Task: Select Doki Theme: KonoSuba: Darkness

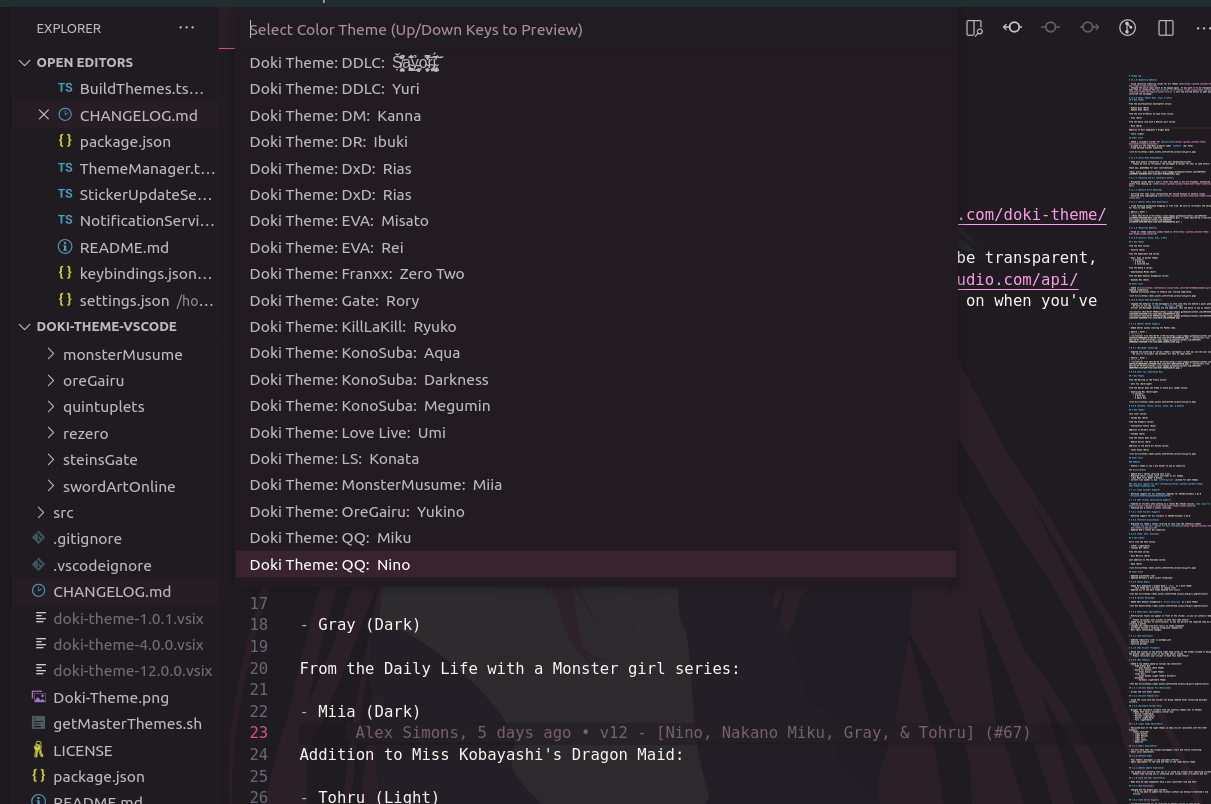Action: (596, 379)
